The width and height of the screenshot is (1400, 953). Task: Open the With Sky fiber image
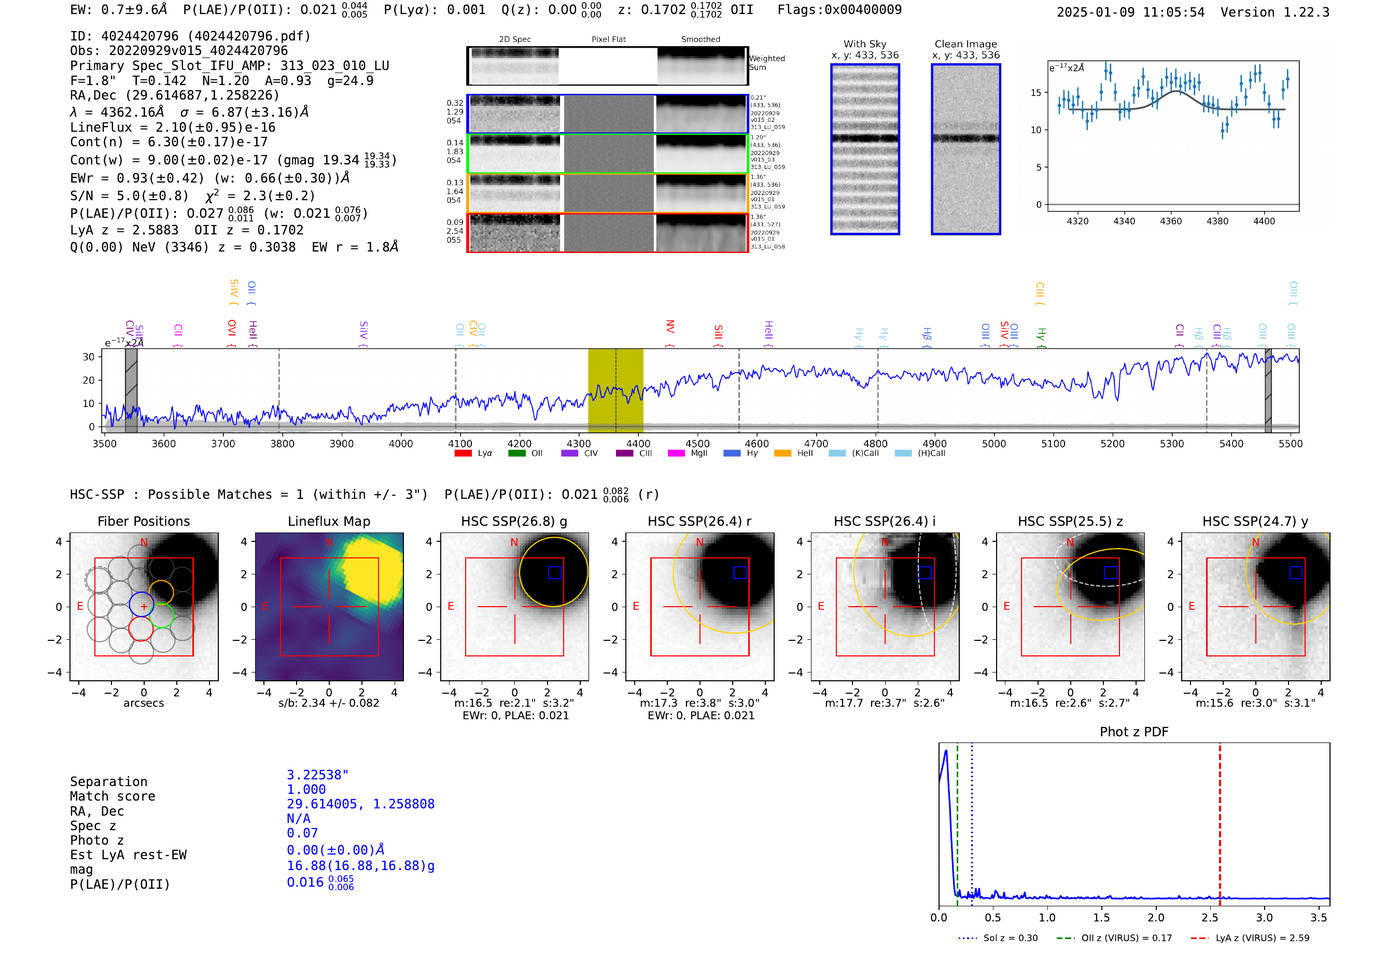click(x=865, y=149)
